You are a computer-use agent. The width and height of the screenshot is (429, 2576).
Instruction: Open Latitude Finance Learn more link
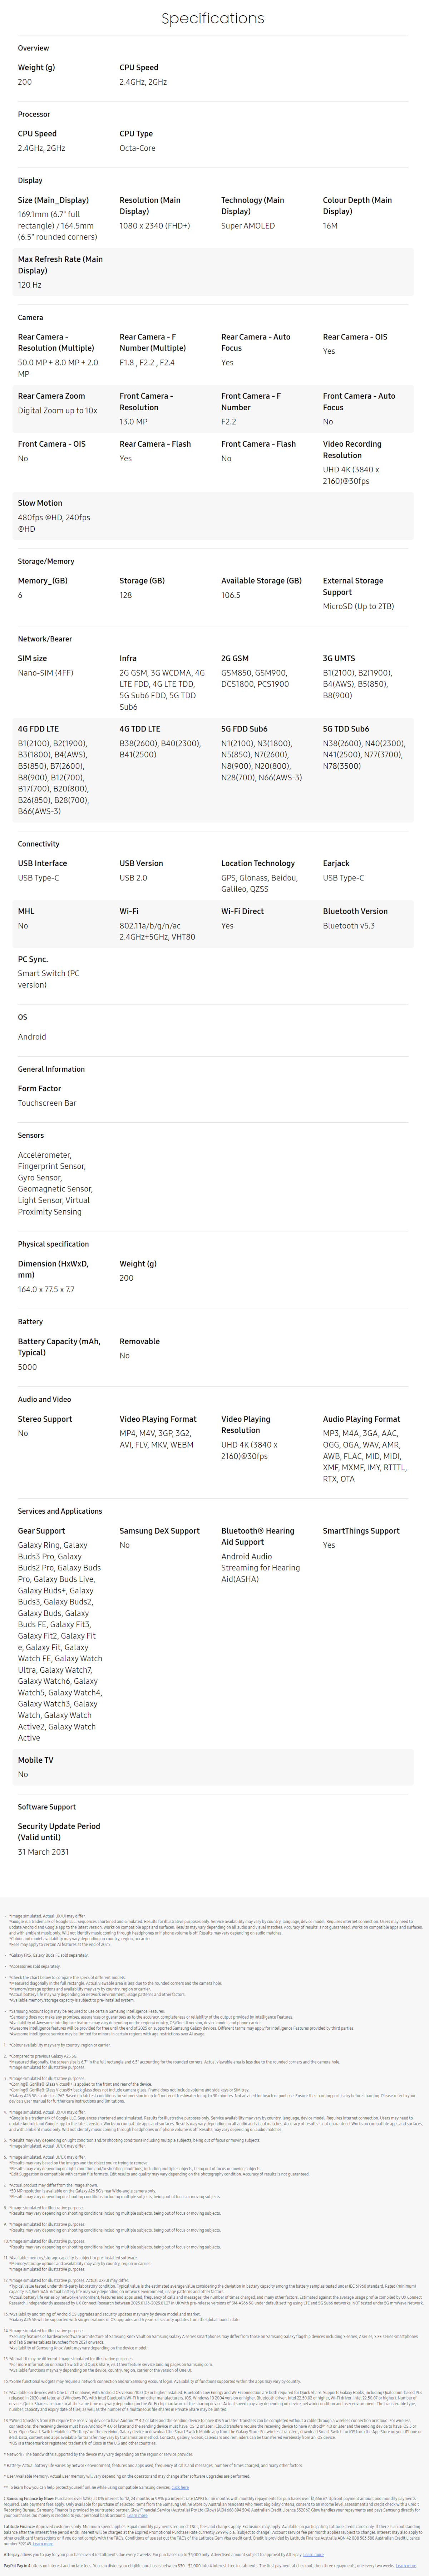coord(43,2543)
